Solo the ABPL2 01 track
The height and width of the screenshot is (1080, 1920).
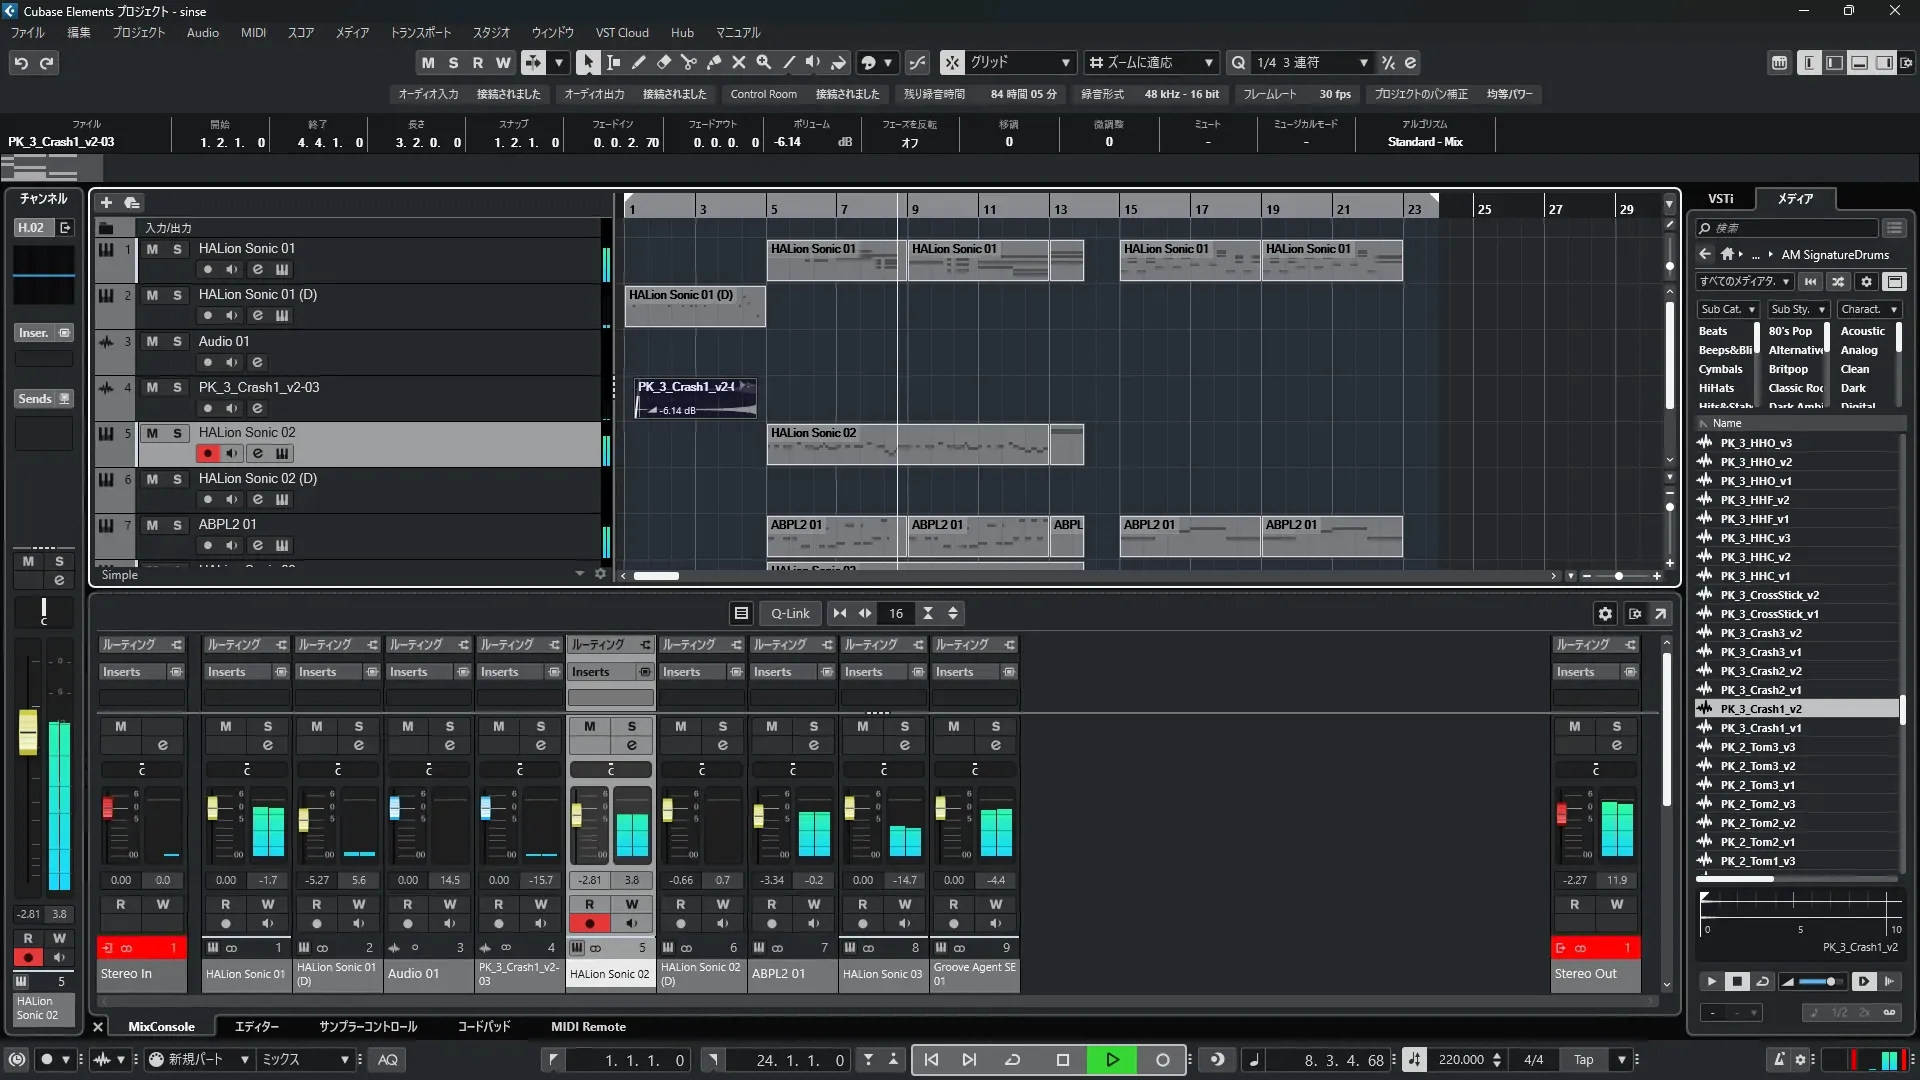point(177,525)
